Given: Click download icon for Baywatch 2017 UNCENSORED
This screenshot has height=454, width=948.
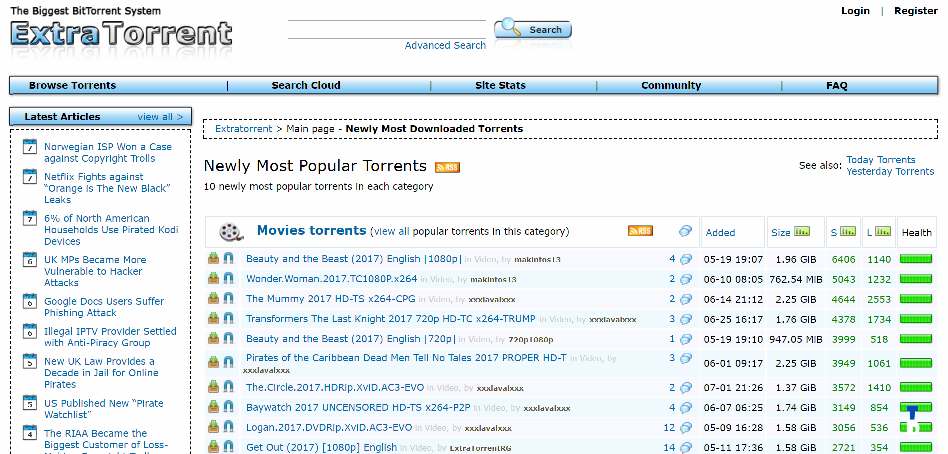Looking at the screenshot, I should pyautogui.click(x=213, y=407).
